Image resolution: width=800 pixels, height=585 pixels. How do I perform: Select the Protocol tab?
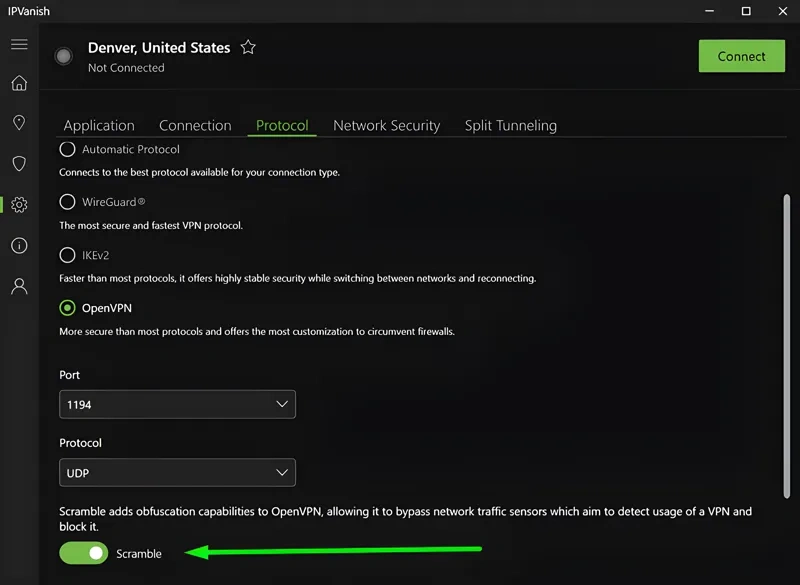tap(282, 125)
